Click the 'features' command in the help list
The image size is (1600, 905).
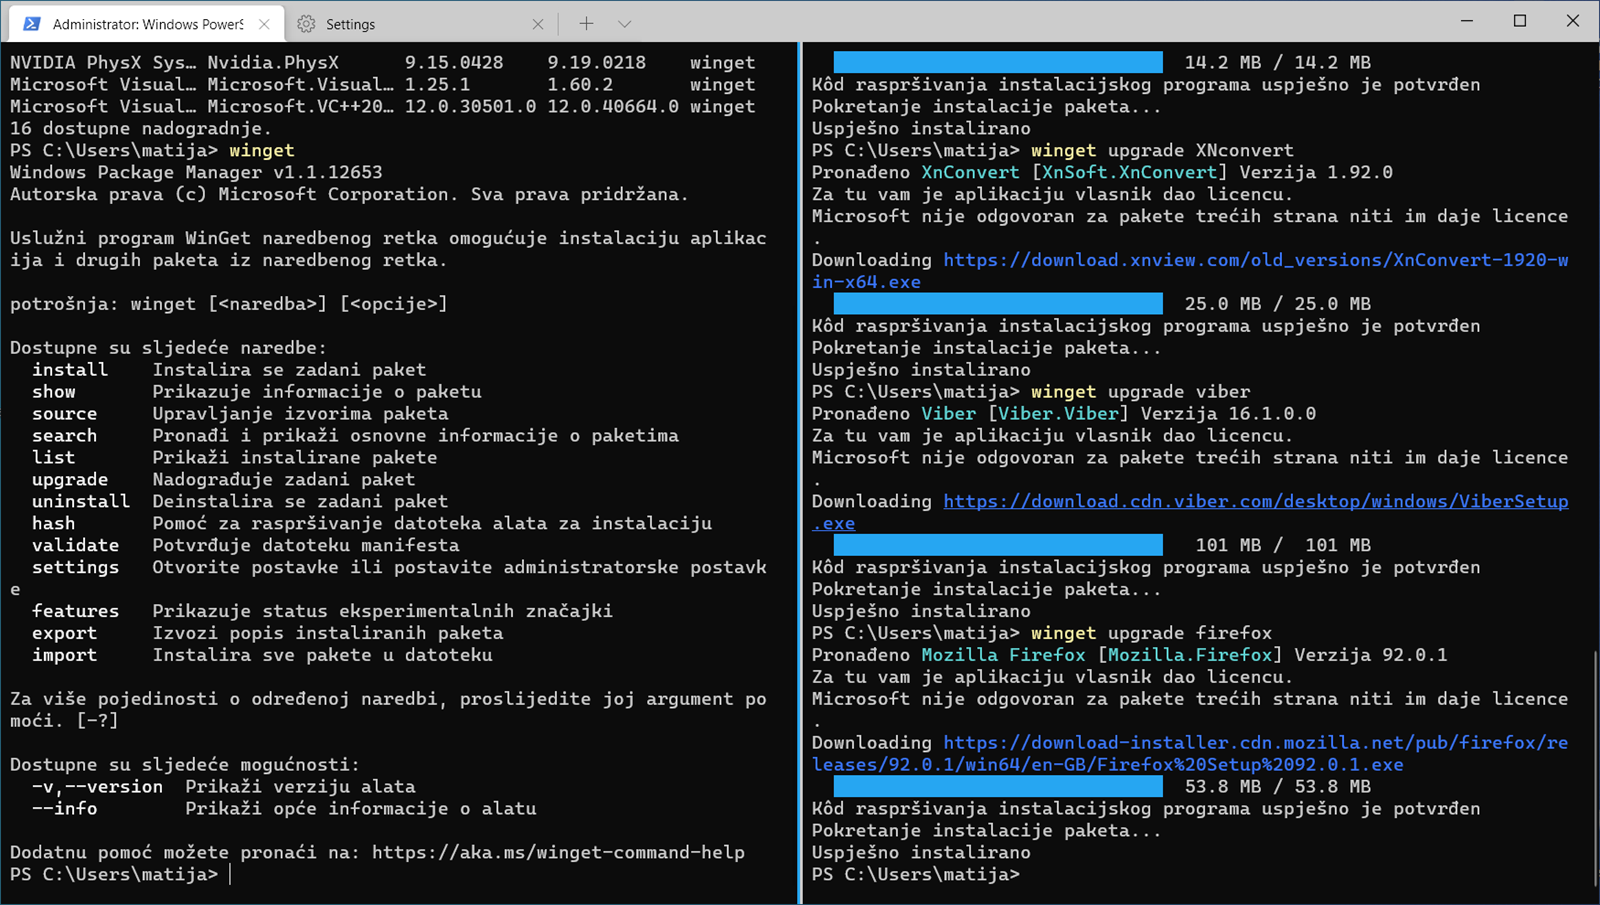76,611
